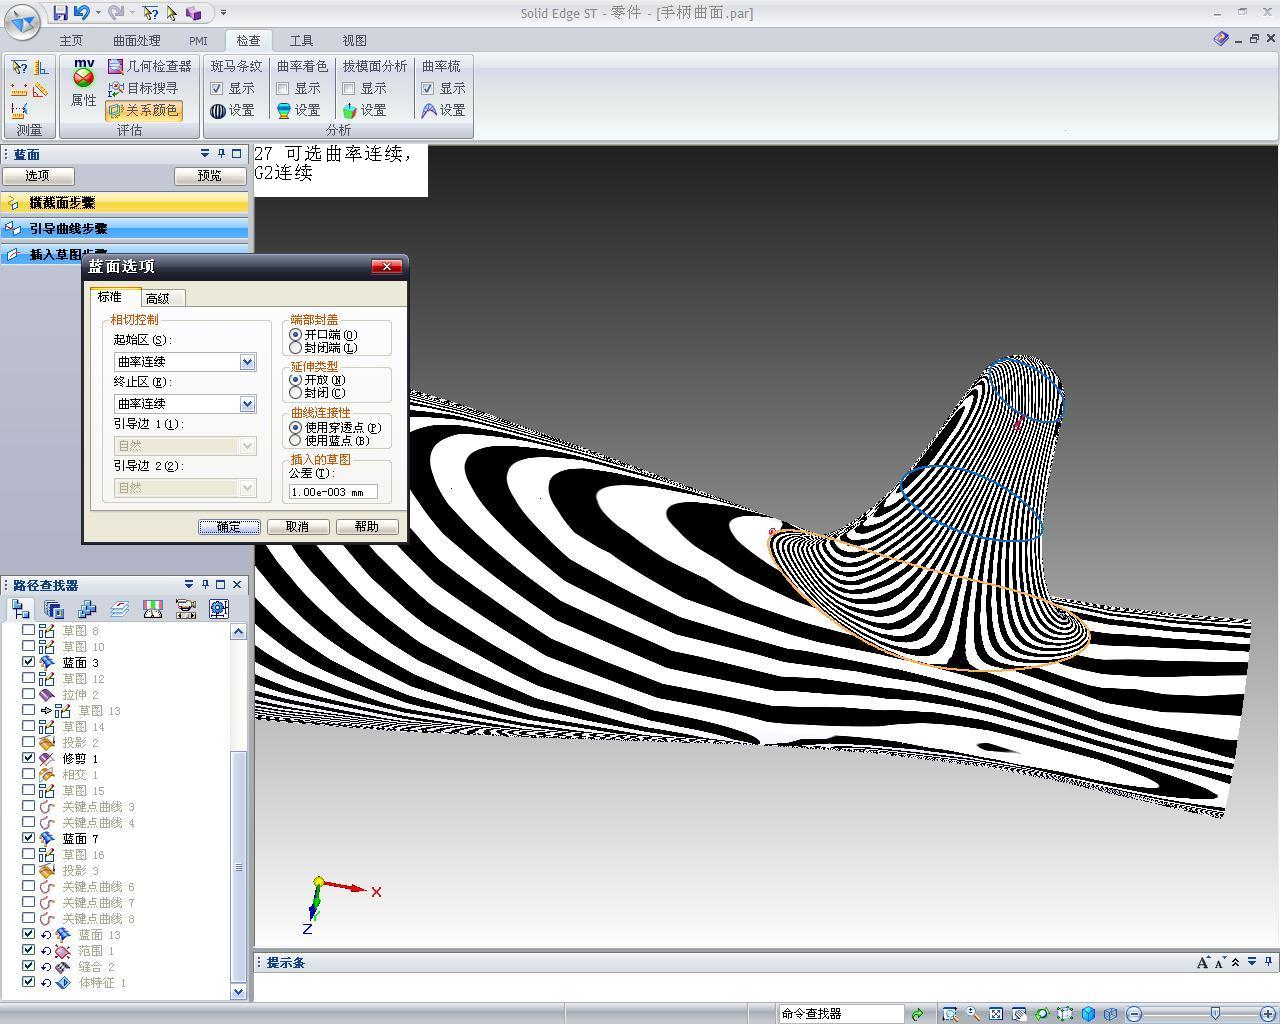
Task: Open the undo history dropdown arrow
Action: (98, 13)
